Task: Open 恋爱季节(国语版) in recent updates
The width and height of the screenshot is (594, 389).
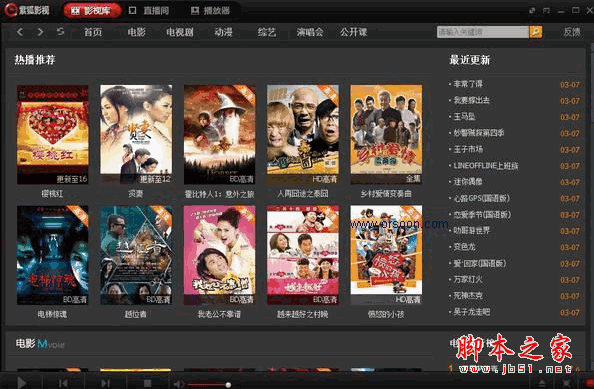Action: (x=482, y=214)
